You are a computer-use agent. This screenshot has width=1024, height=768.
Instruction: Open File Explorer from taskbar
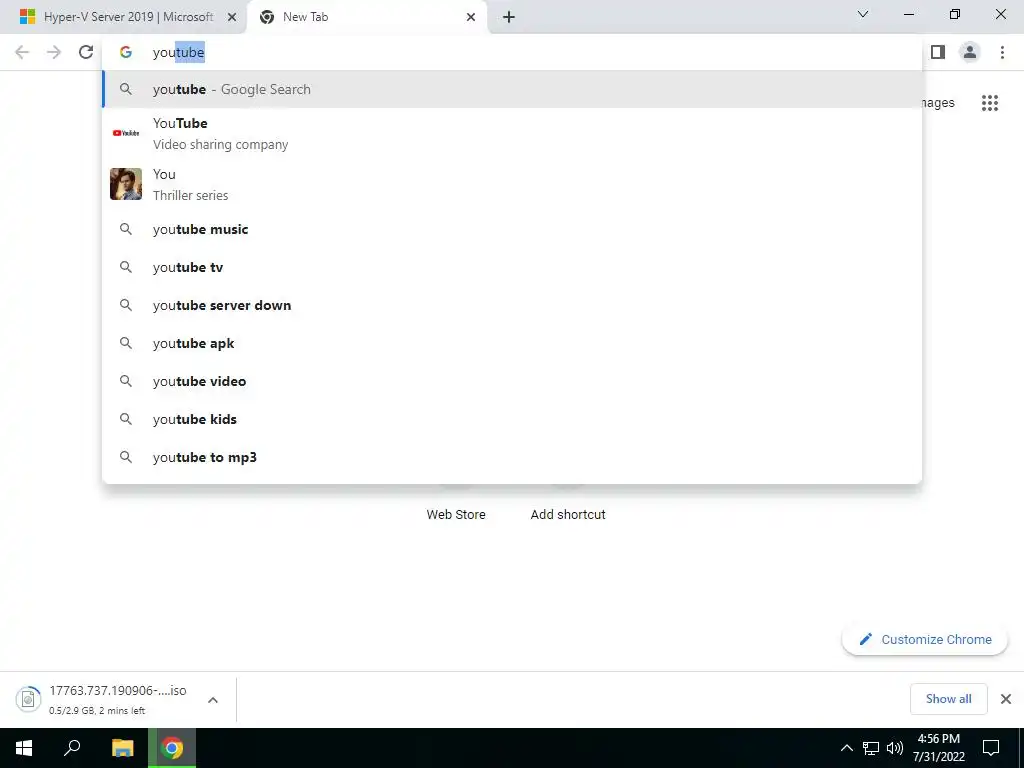(122, 748)
